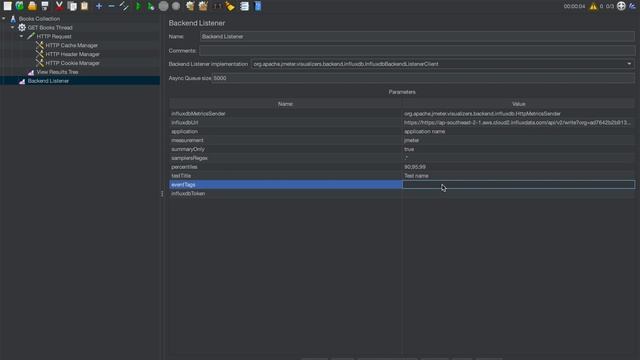Click the Save test plan icon
This screenshot has height=360, width=640.
tap(45, 6)
